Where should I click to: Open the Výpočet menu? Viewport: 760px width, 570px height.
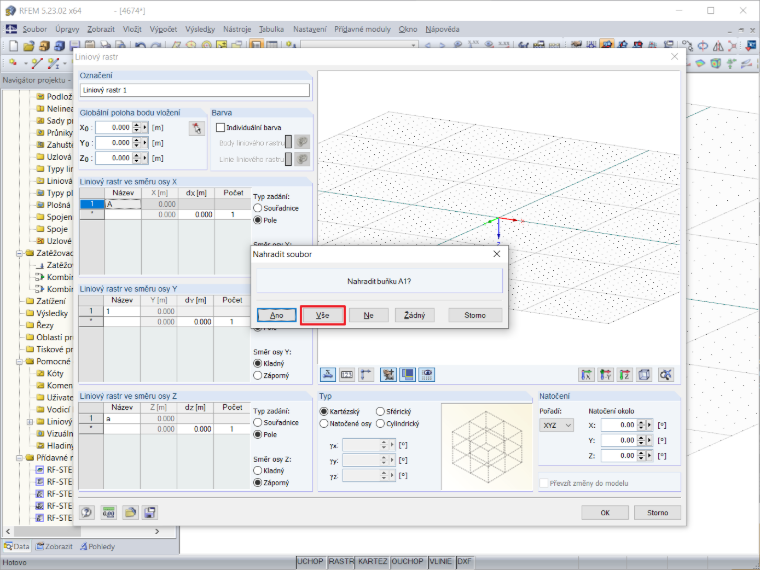click(x=163, y=29)
